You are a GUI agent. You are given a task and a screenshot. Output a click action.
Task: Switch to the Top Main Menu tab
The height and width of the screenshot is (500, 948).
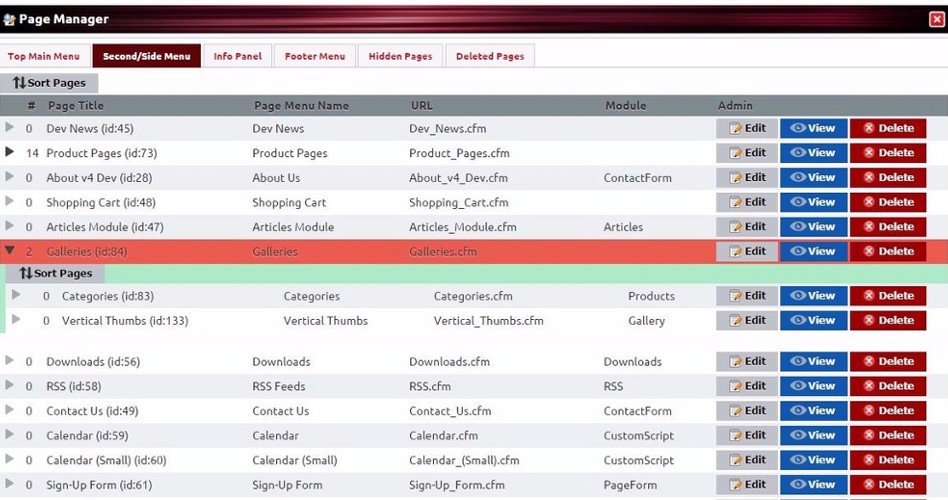(x=44, y=56)
